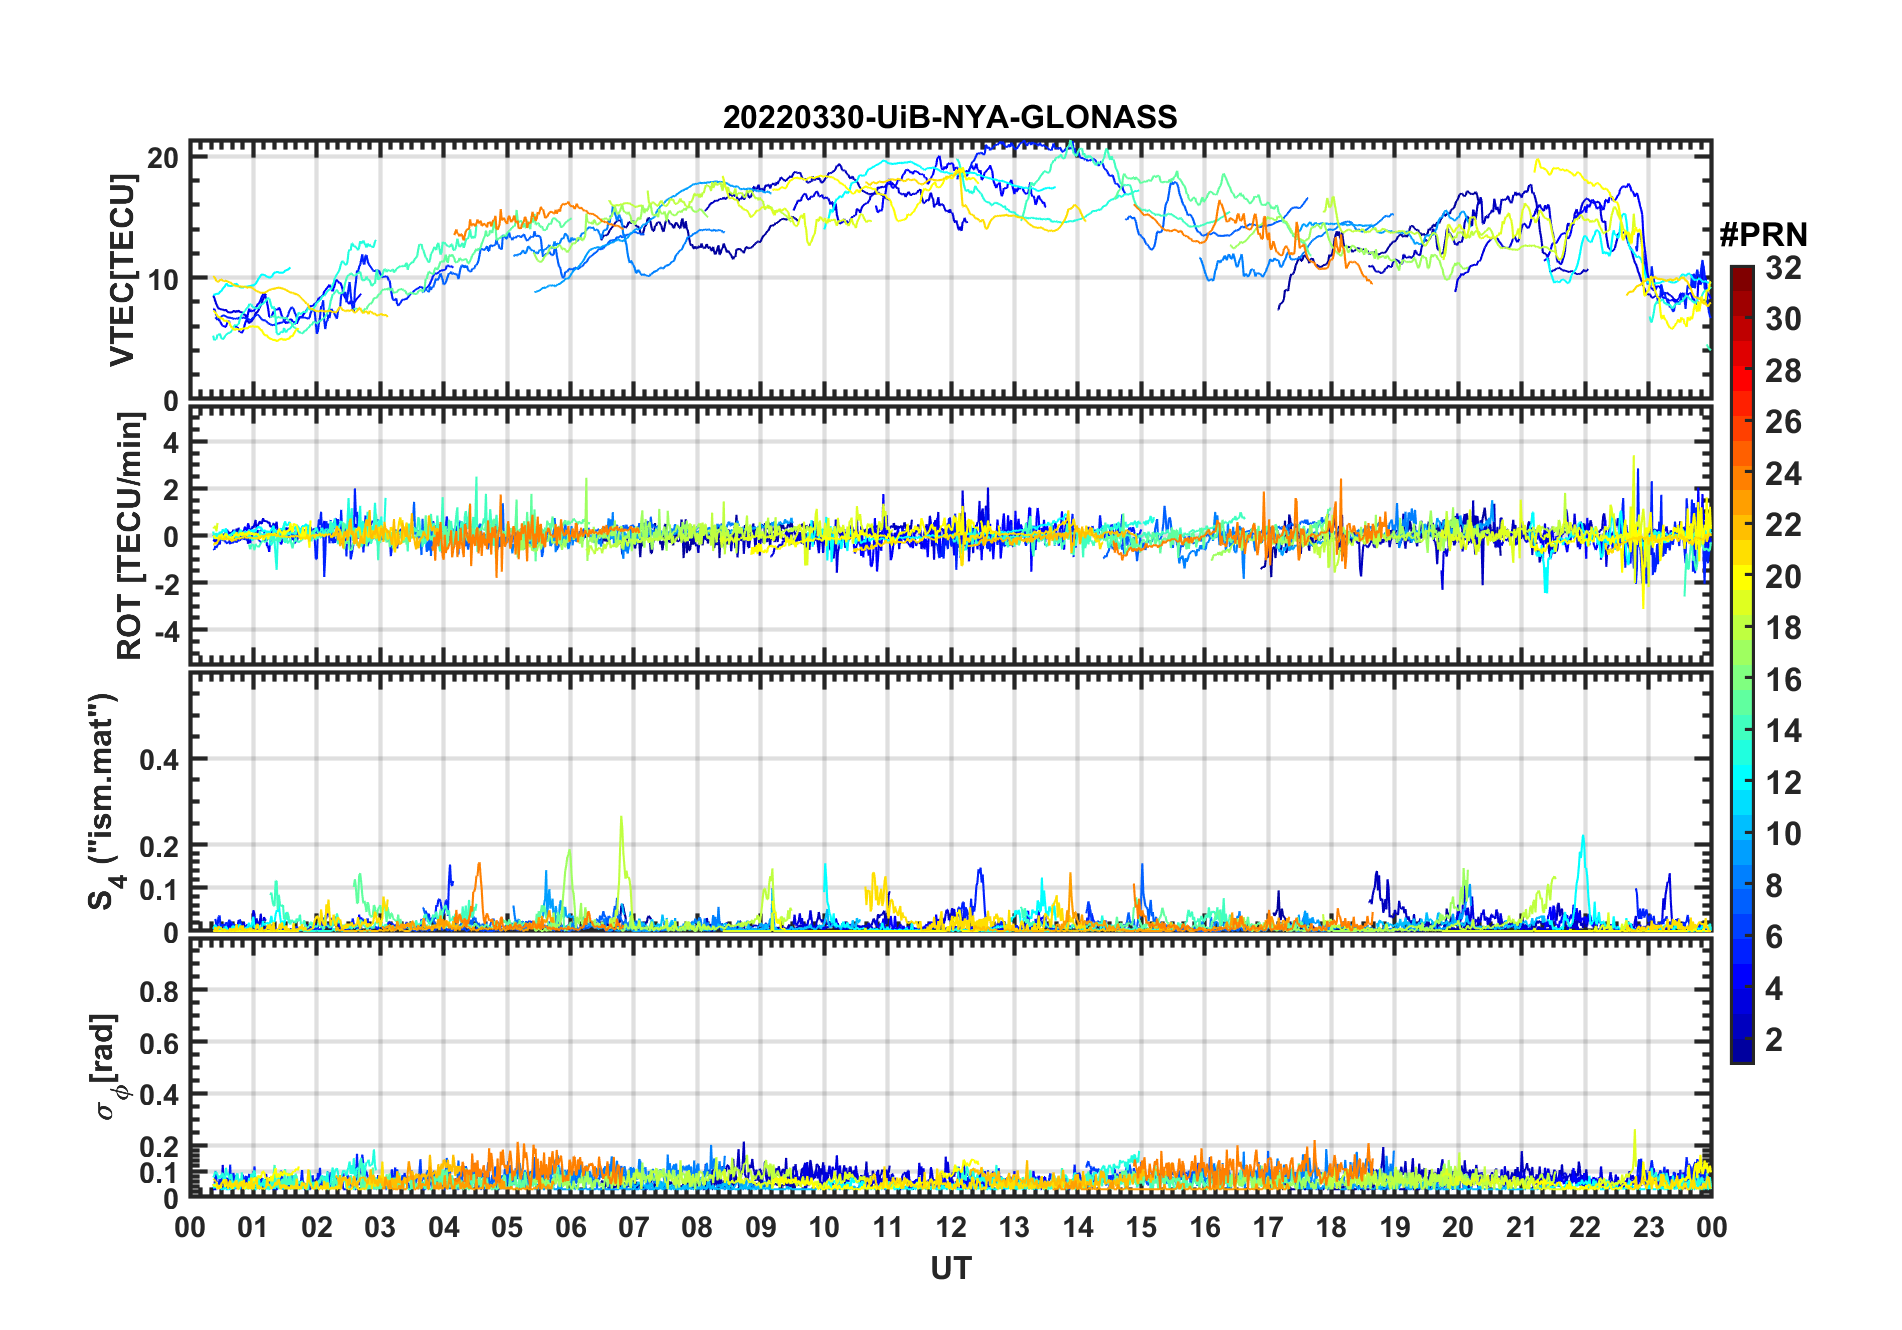Click x-axis tick label 12
The image size is (1902, 1330).
click(x=951, y=1227)
